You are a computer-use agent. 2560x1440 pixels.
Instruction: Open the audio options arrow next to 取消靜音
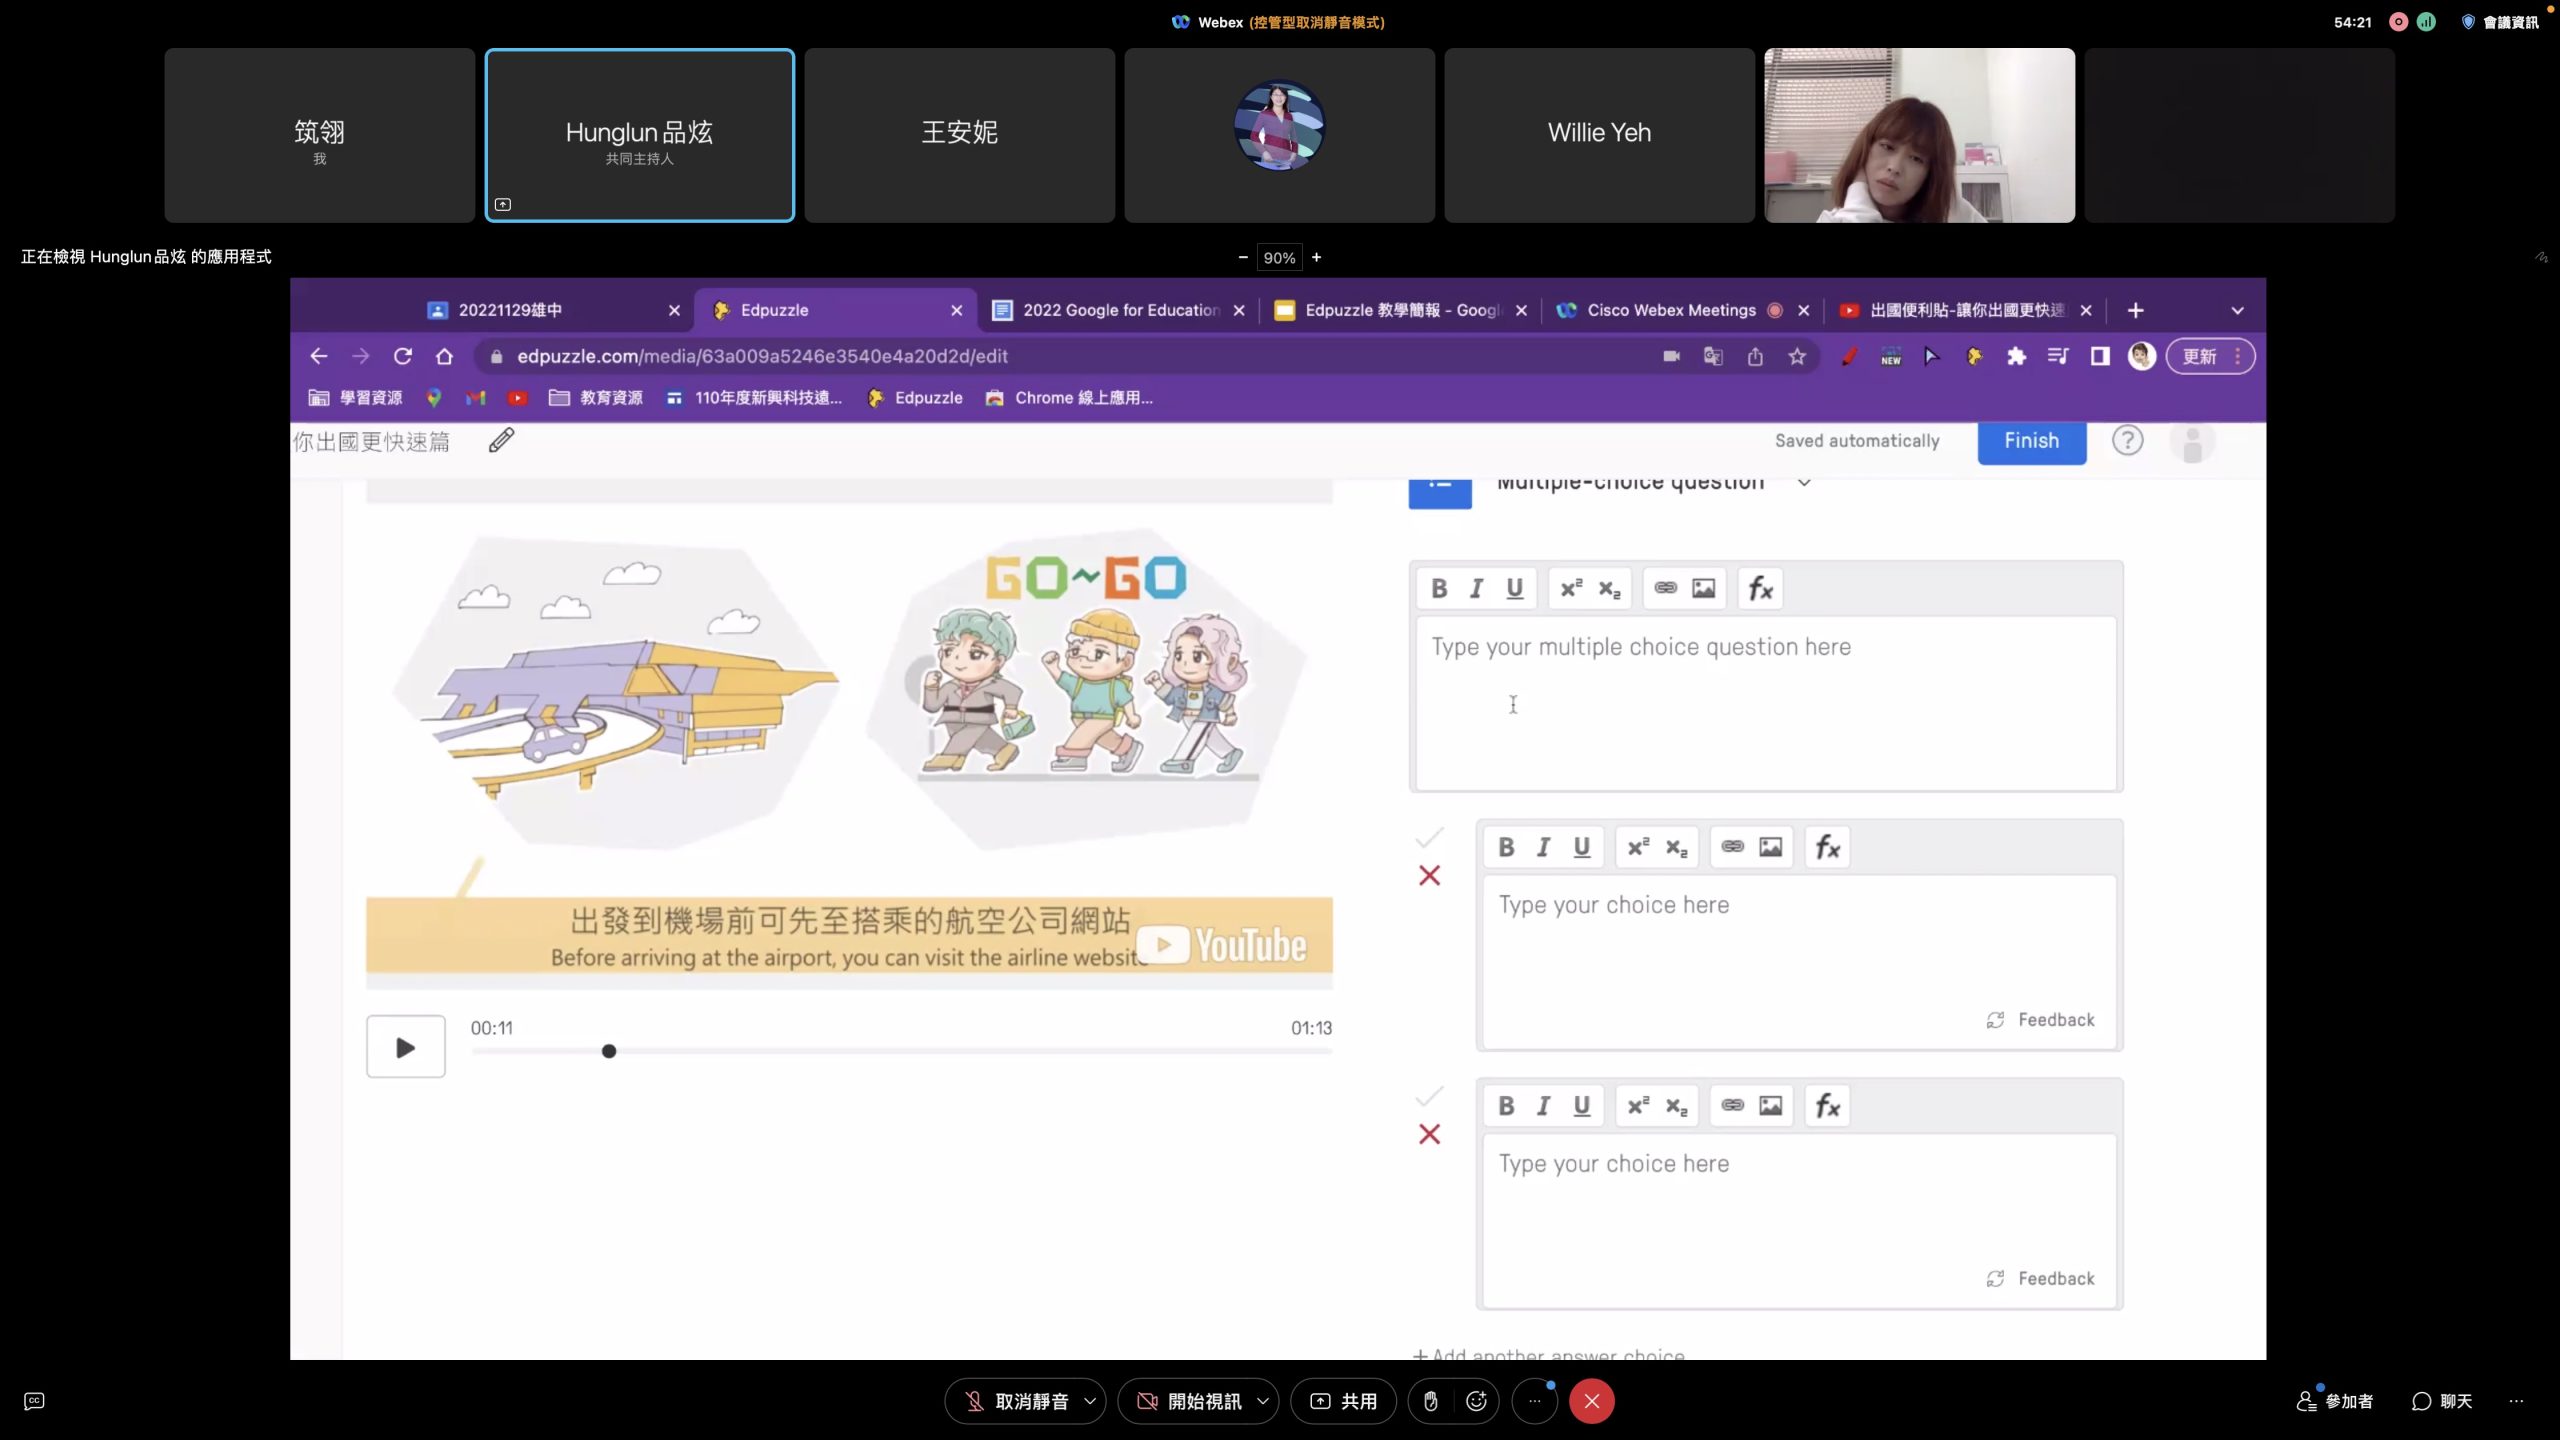point(1090,1401)
